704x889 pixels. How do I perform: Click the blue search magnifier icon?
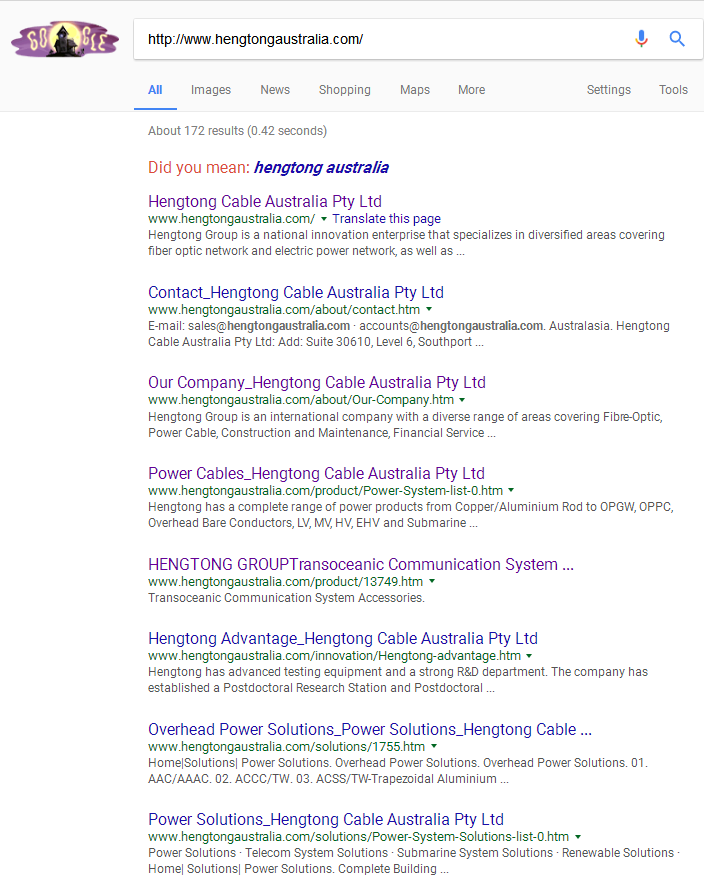click(x=677, y=39)
